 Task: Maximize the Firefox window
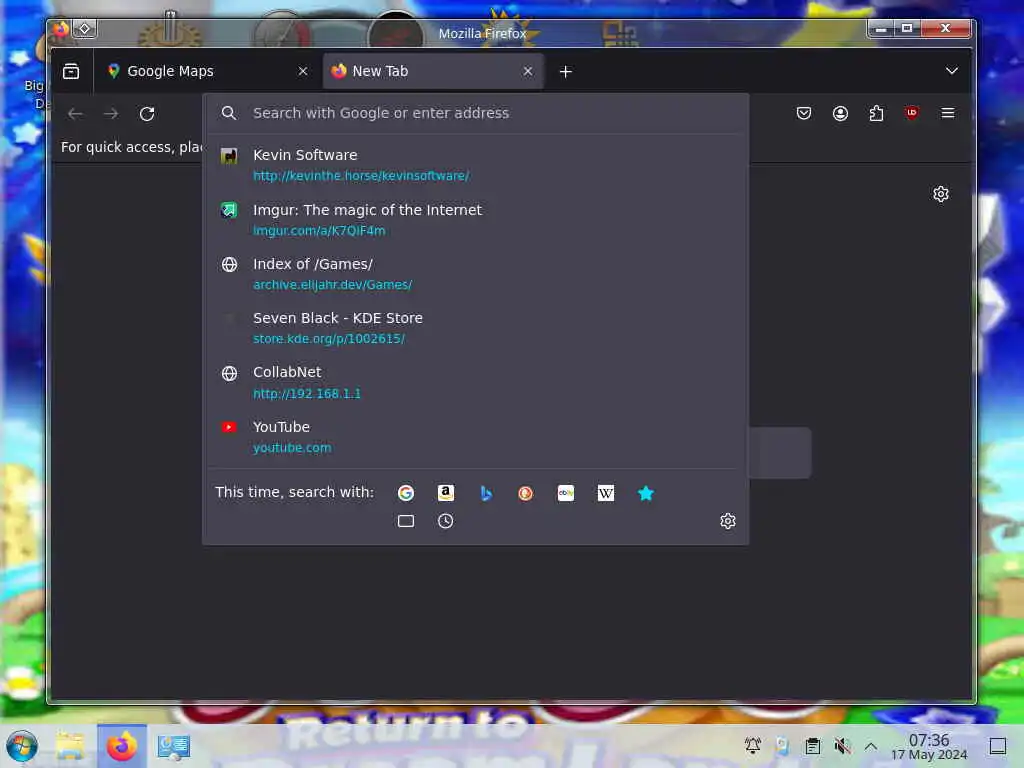(906, 28)
